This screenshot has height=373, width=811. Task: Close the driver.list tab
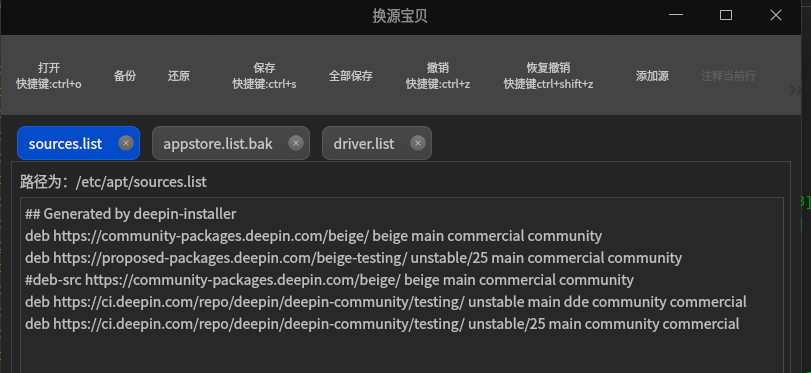pyautogui.click(x=418, y=143)
